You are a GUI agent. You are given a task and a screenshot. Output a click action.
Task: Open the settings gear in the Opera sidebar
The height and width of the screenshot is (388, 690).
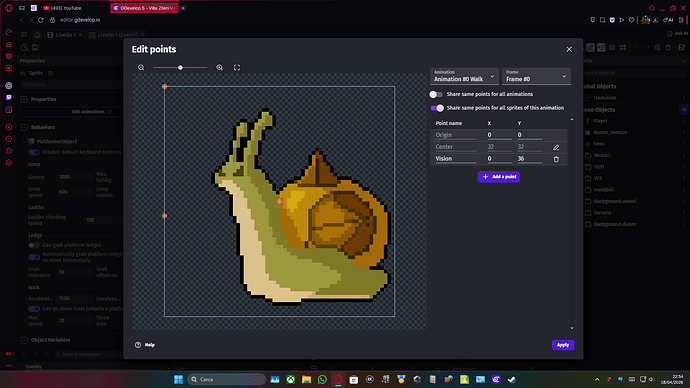coord(9,163)
